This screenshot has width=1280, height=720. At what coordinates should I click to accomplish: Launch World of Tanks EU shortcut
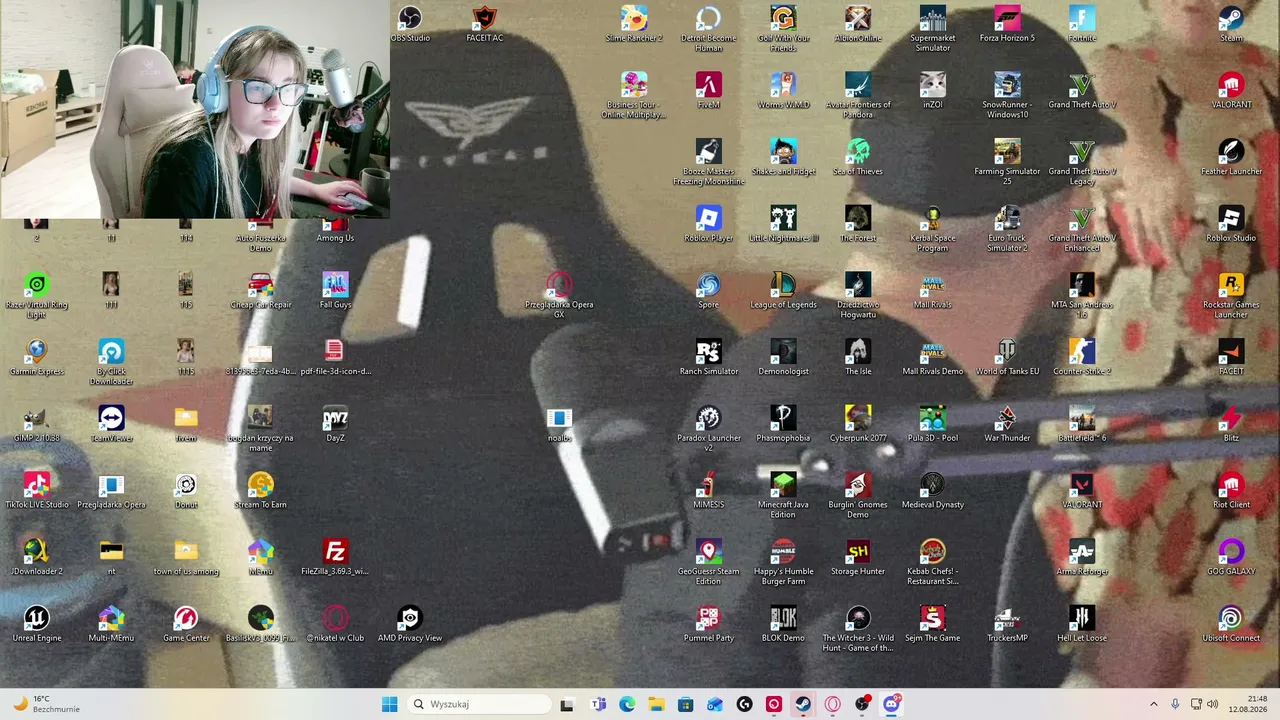click(x=1007, y=357)
